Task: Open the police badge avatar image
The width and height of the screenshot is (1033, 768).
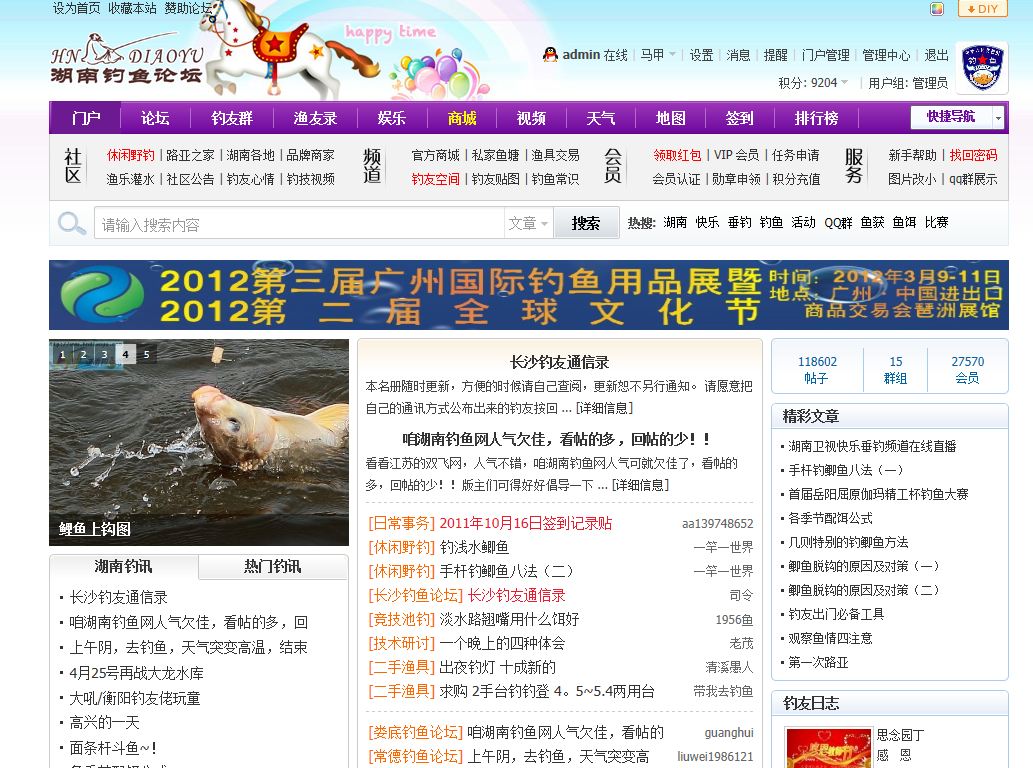Action: pyautogui.click(x=982, y=67)
